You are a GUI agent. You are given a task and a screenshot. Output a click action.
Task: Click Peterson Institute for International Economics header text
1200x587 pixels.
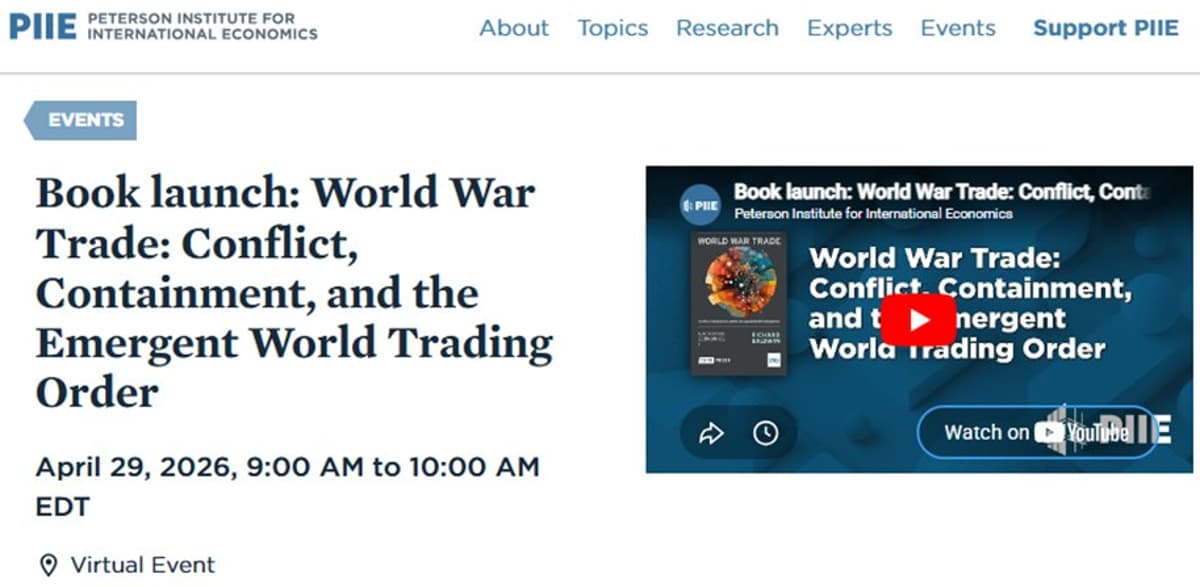[x=203, y=27]
